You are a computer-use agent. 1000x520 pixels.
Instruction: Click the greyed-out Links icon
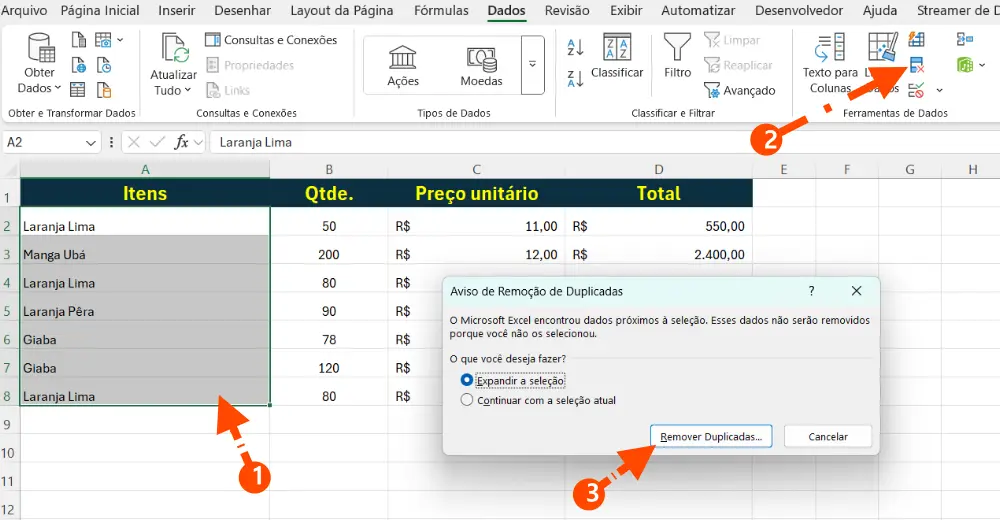pyautogui.click(x=212, y=90)
